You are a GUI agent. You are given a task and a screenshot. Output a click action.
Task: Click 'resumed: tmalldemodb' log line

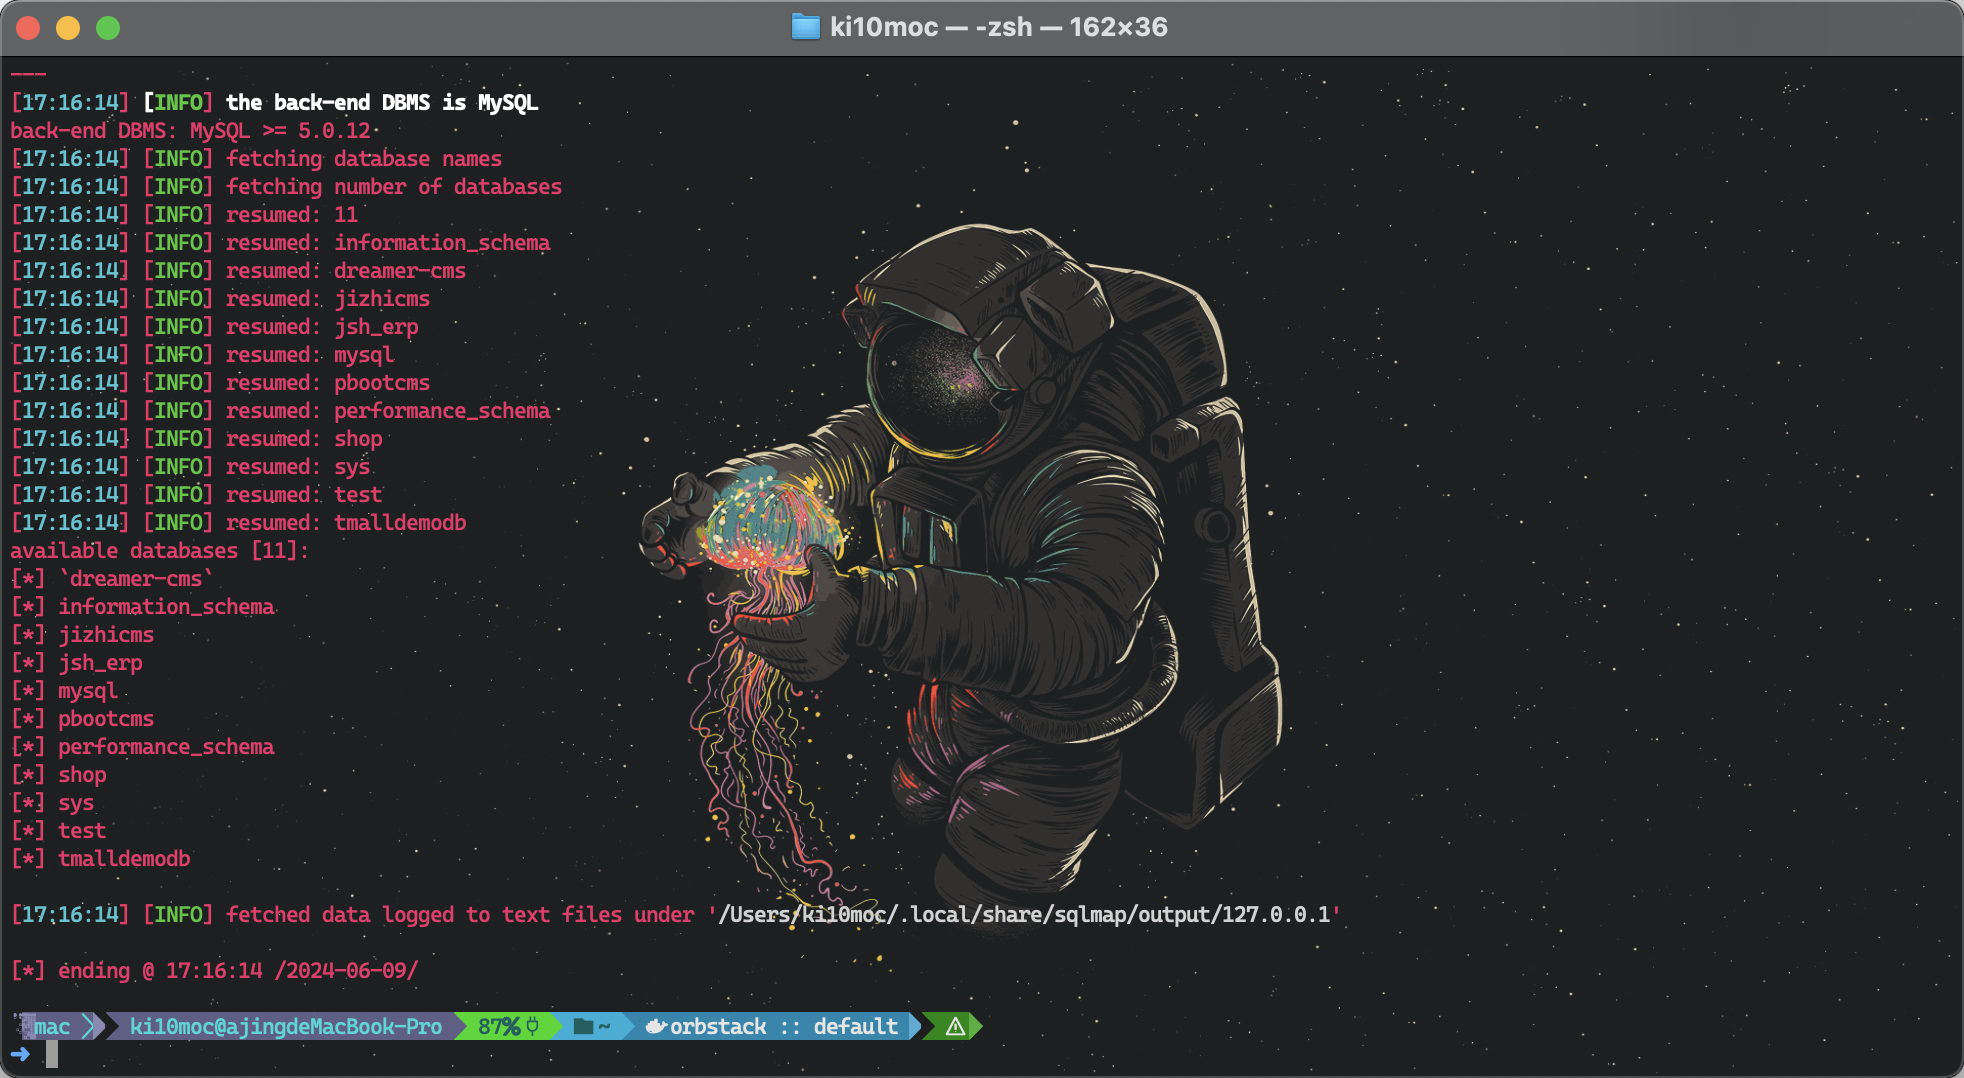(346, 523)
